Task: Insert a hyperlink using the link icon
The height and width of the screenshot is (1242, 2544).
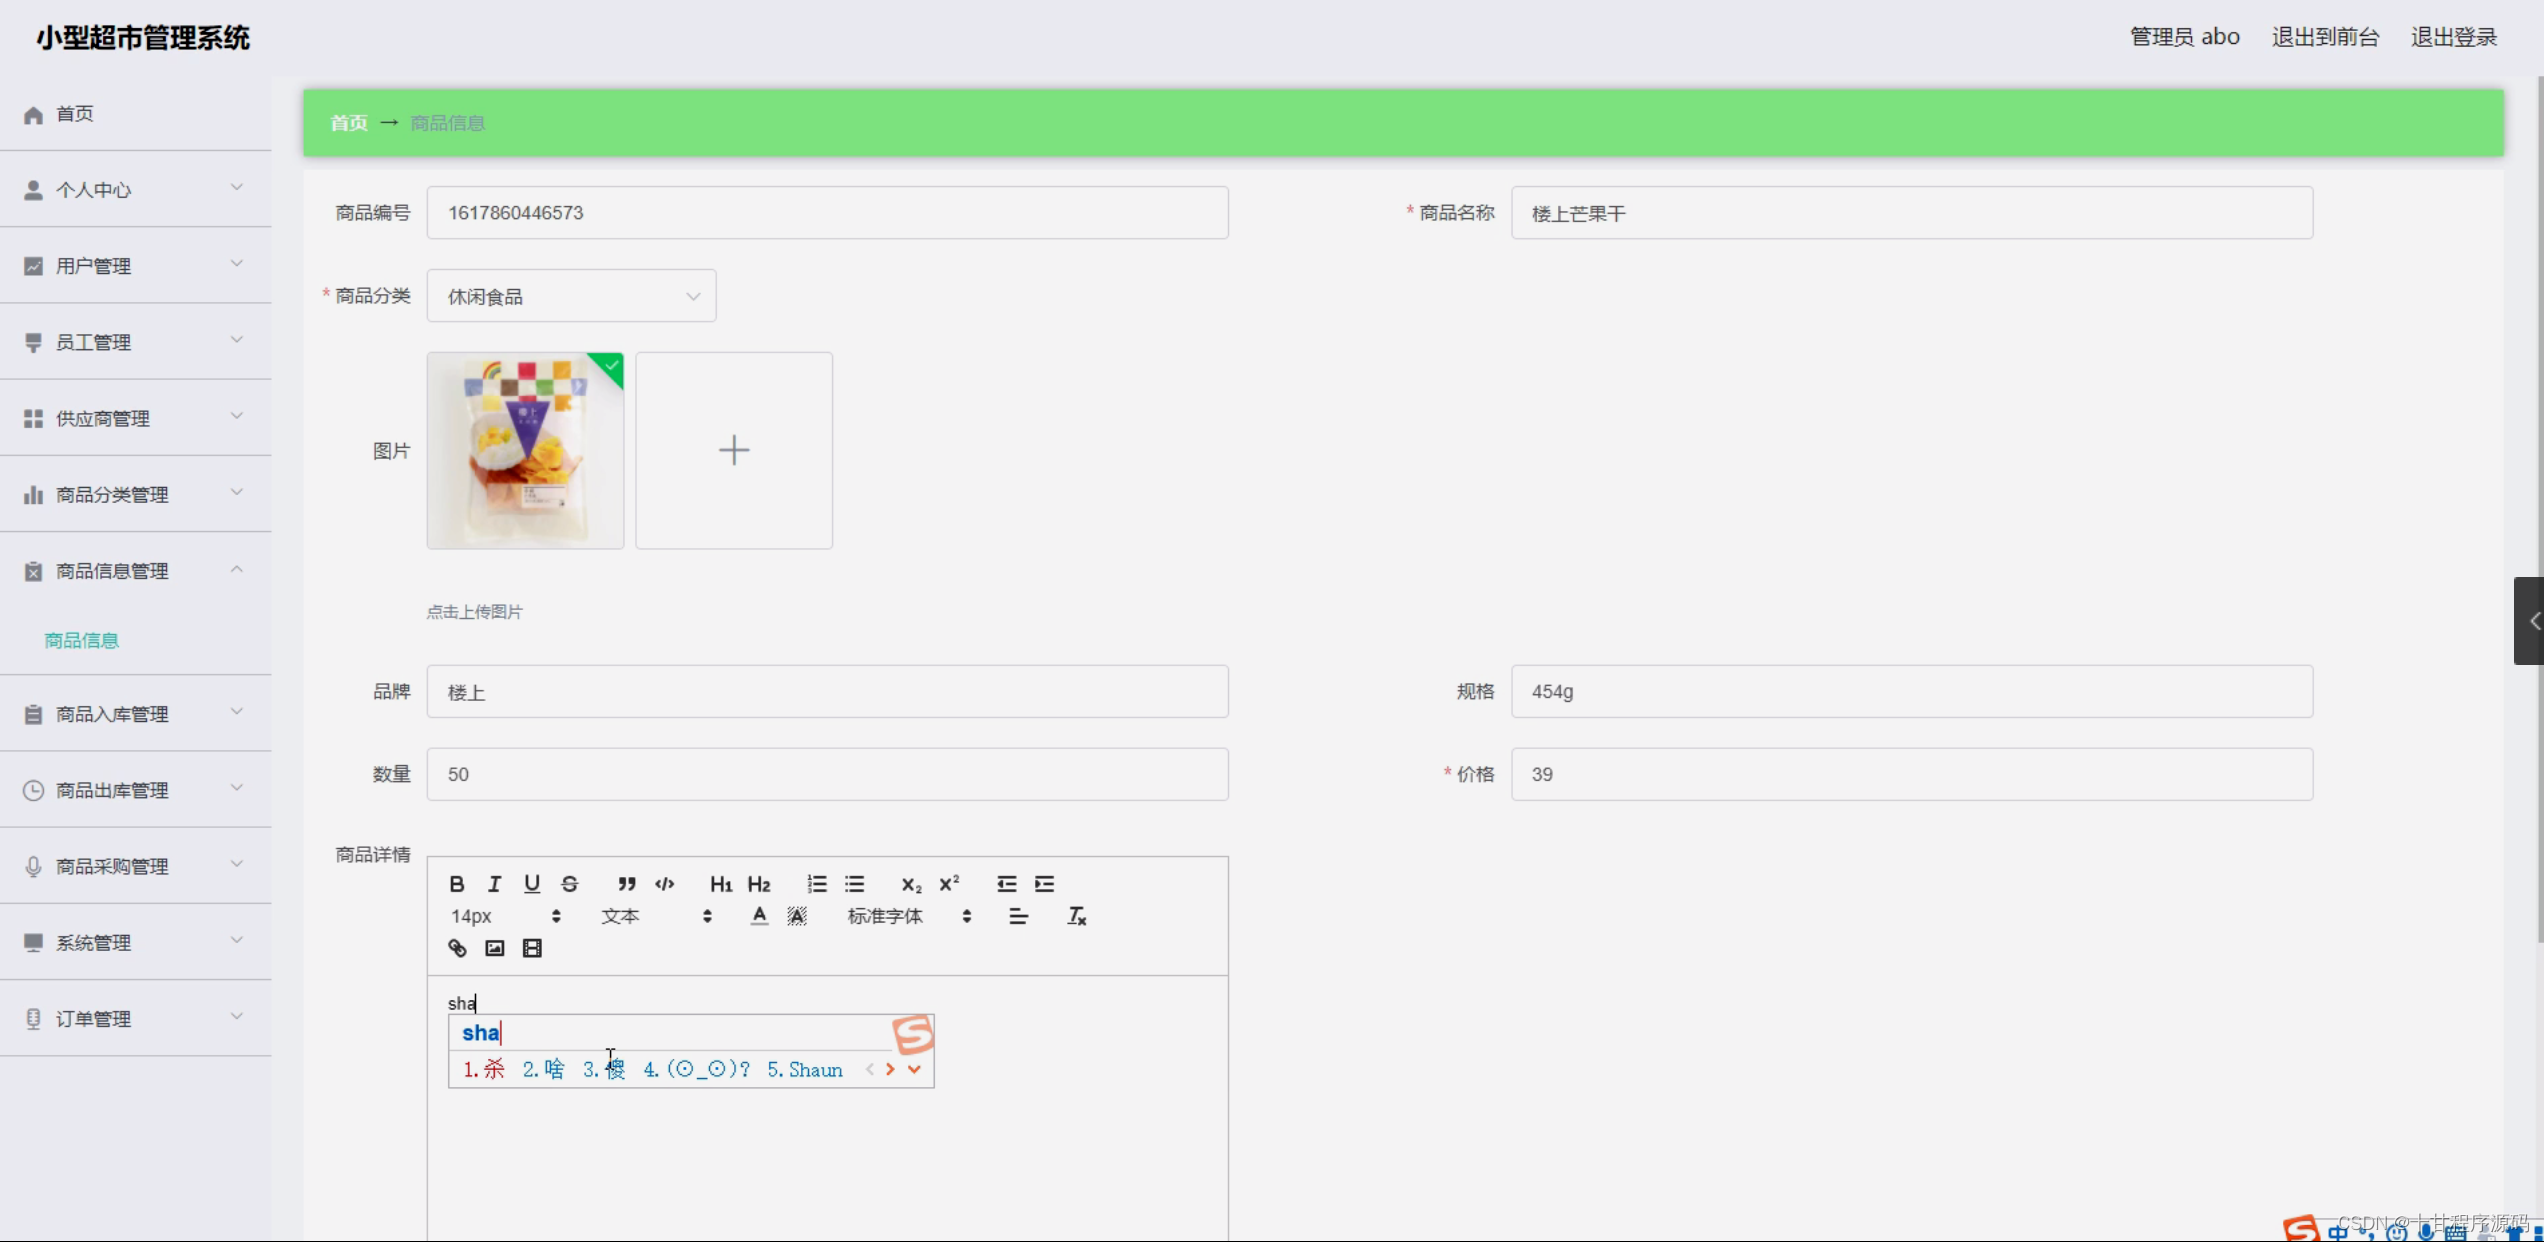Action: tap(457, 948)
